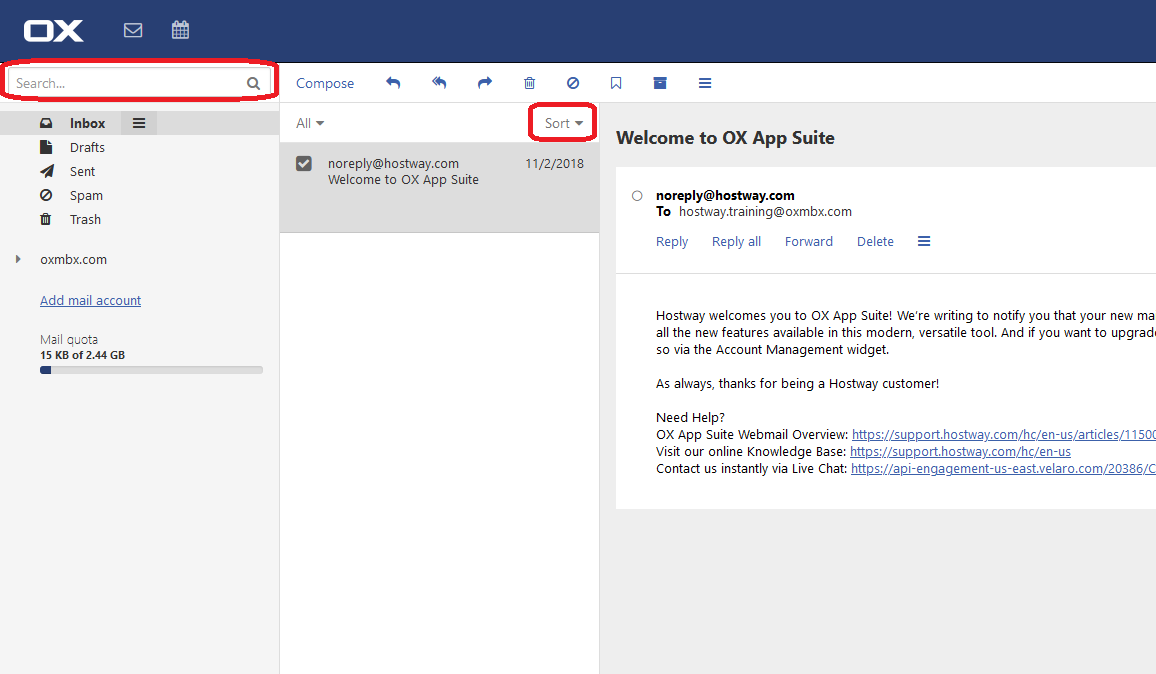Click the Forward link in message

click(x=809, y=241)
